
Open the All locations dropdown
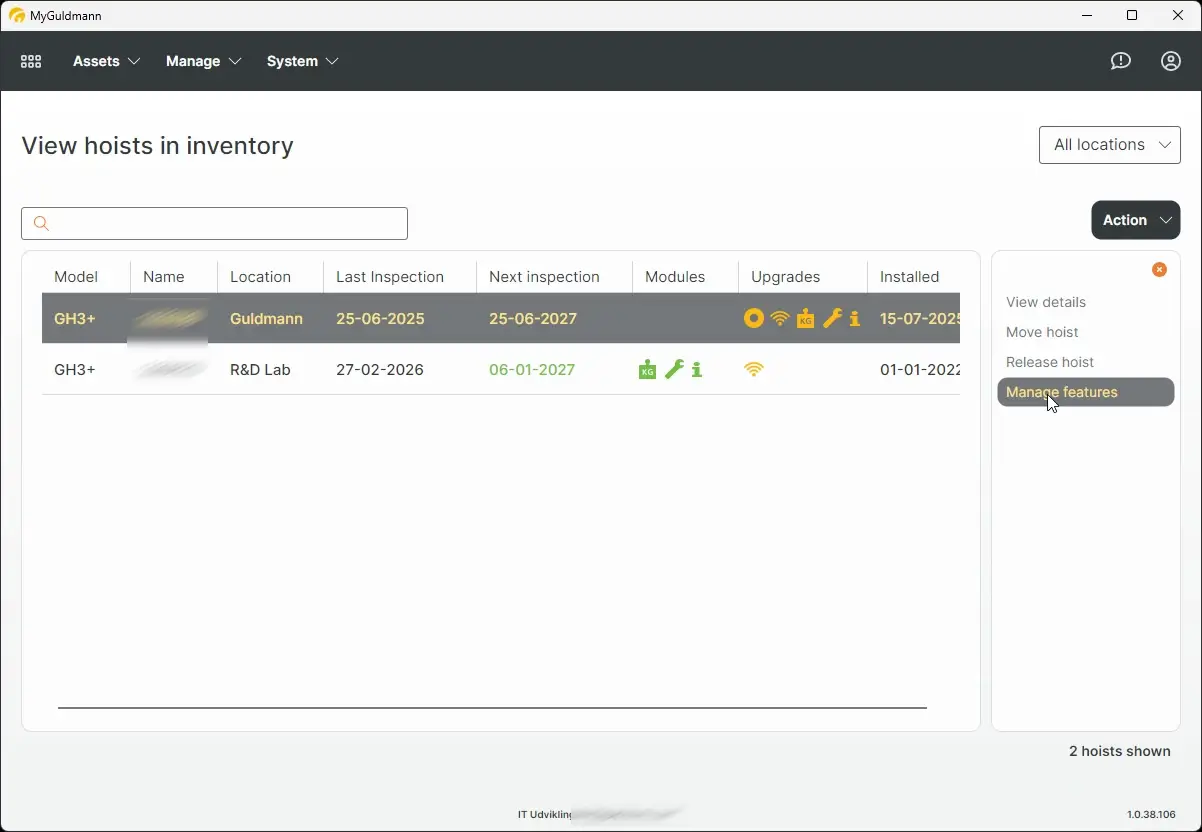[x=1110, y=145]
